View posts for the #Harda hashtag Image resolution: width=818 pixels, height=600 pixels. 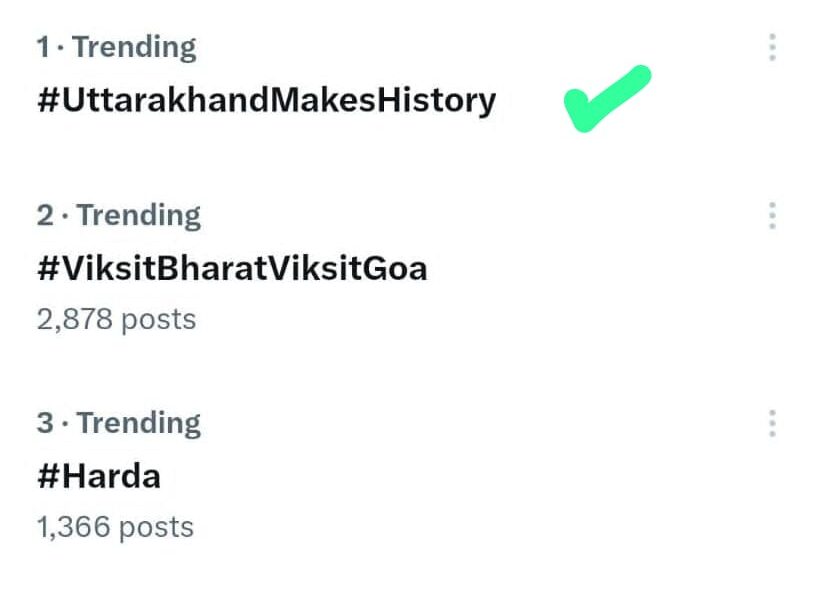click(99, 476)
